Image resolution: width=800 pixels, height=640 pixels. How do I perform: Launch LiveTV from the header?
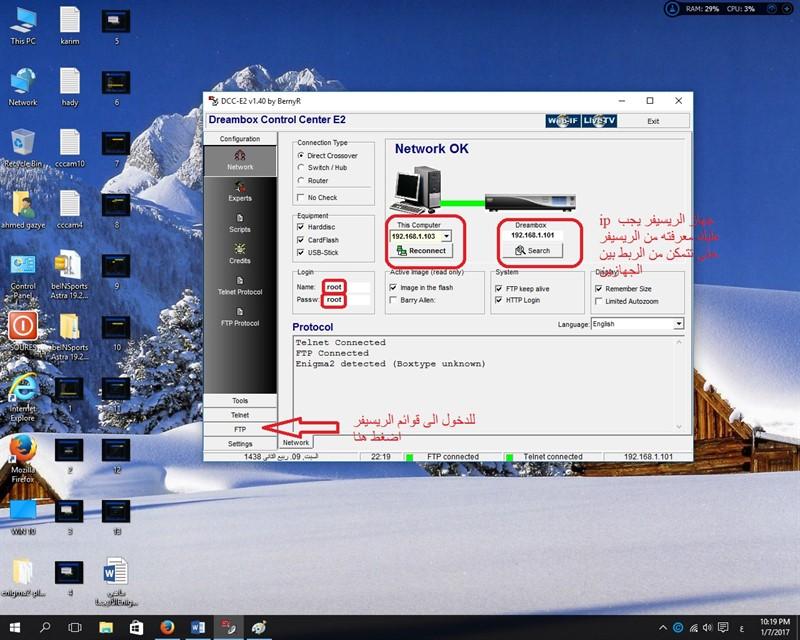pos(599,121)
